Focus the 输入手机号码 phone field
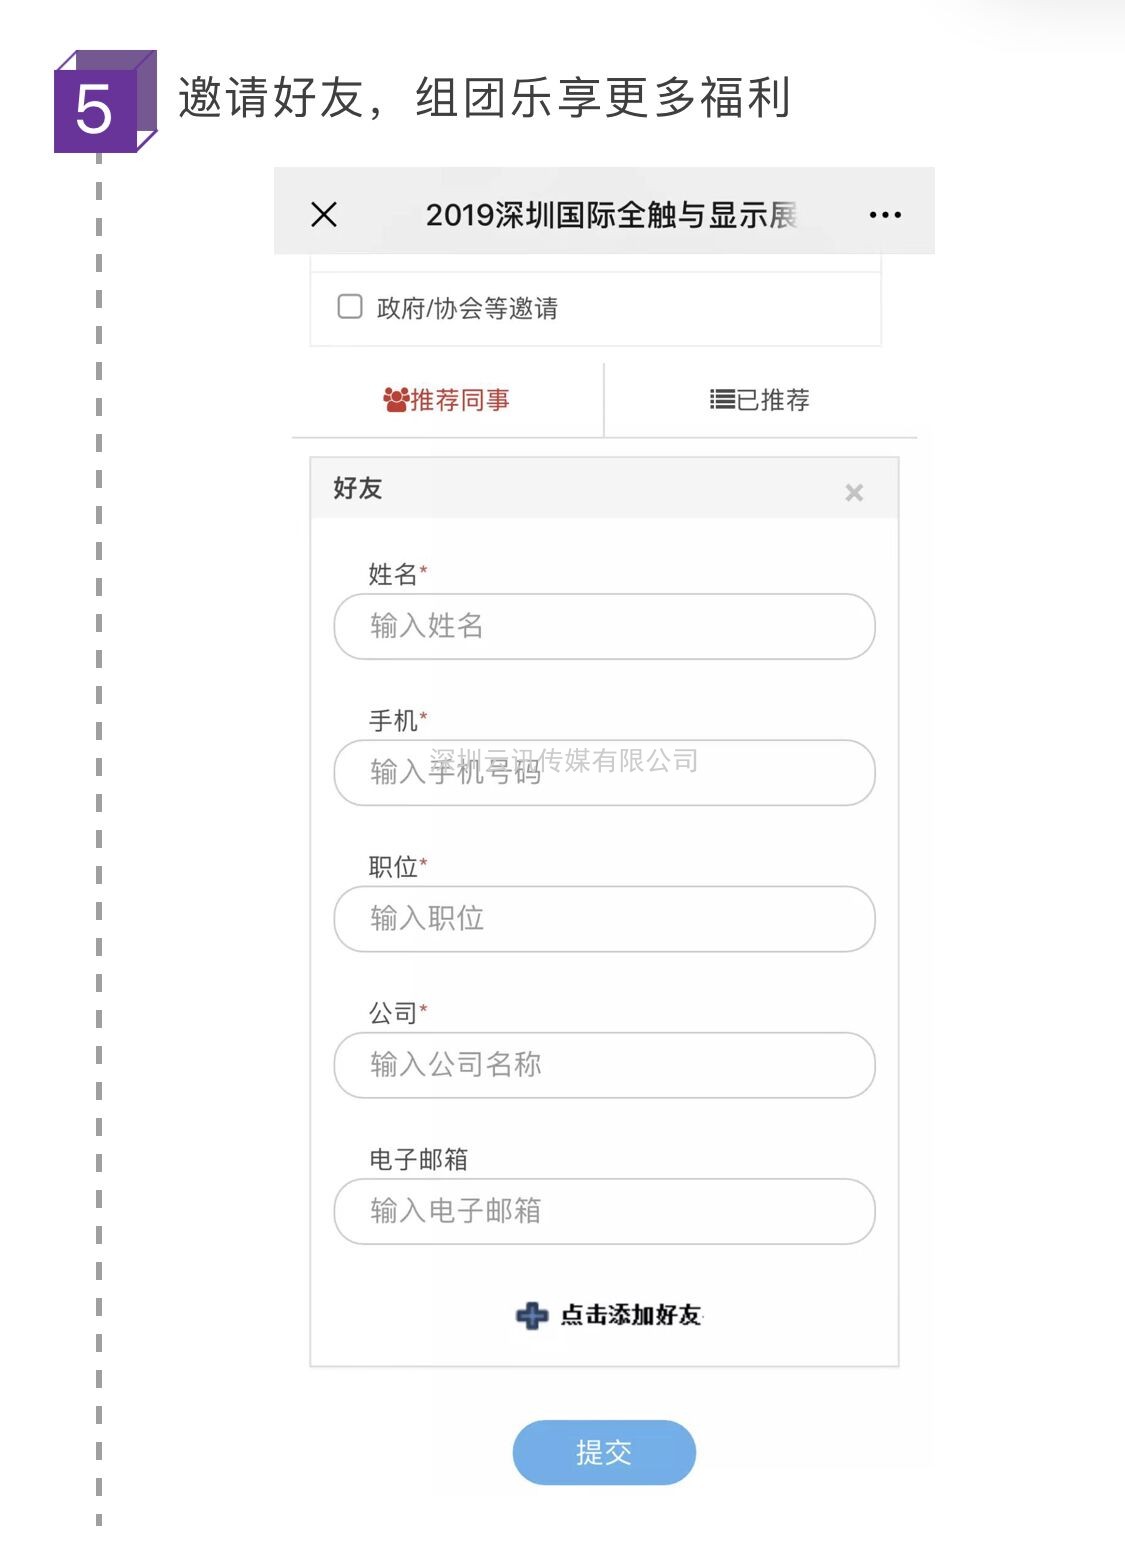 click(605, 772)
